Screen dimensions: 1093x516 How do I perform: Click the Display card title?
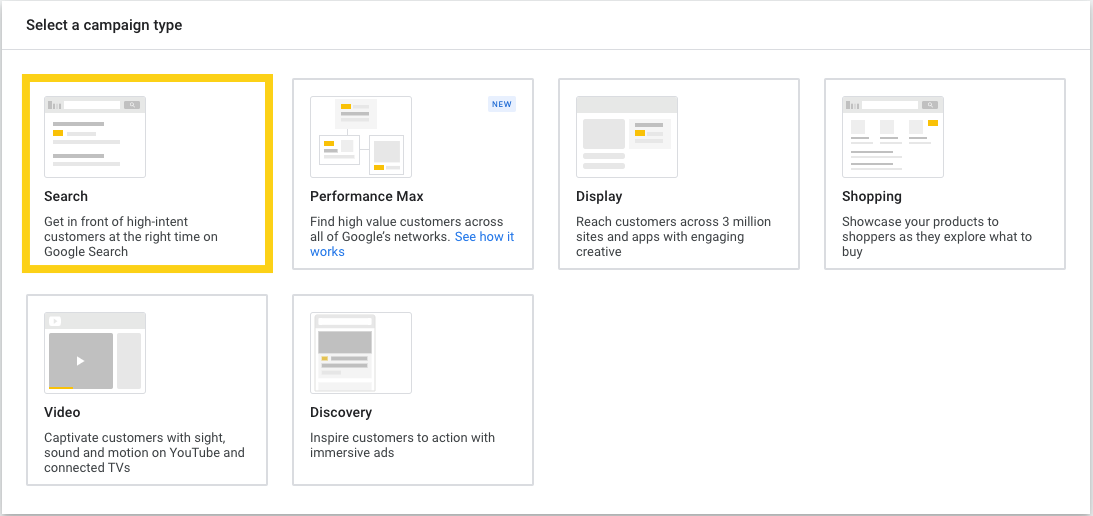[599, 197]
